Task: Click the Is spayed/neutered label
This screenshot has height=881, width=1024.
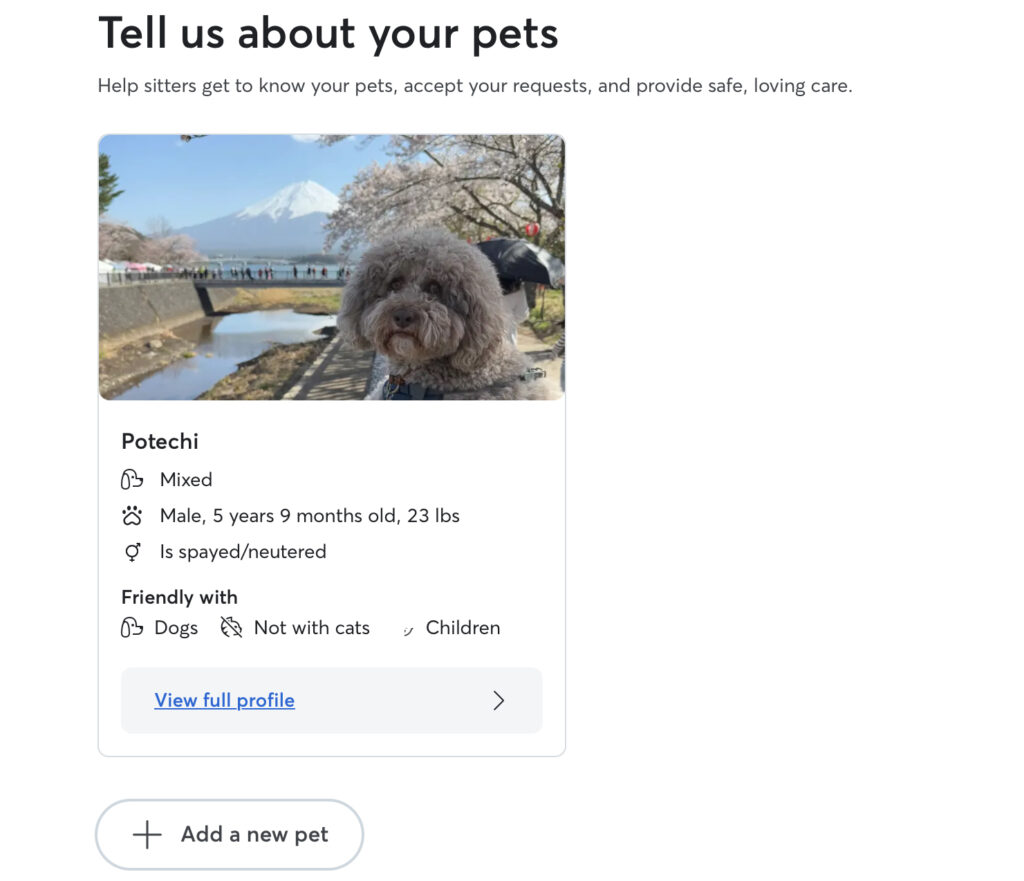Action: pyautogui.click(x=243, y=552)
